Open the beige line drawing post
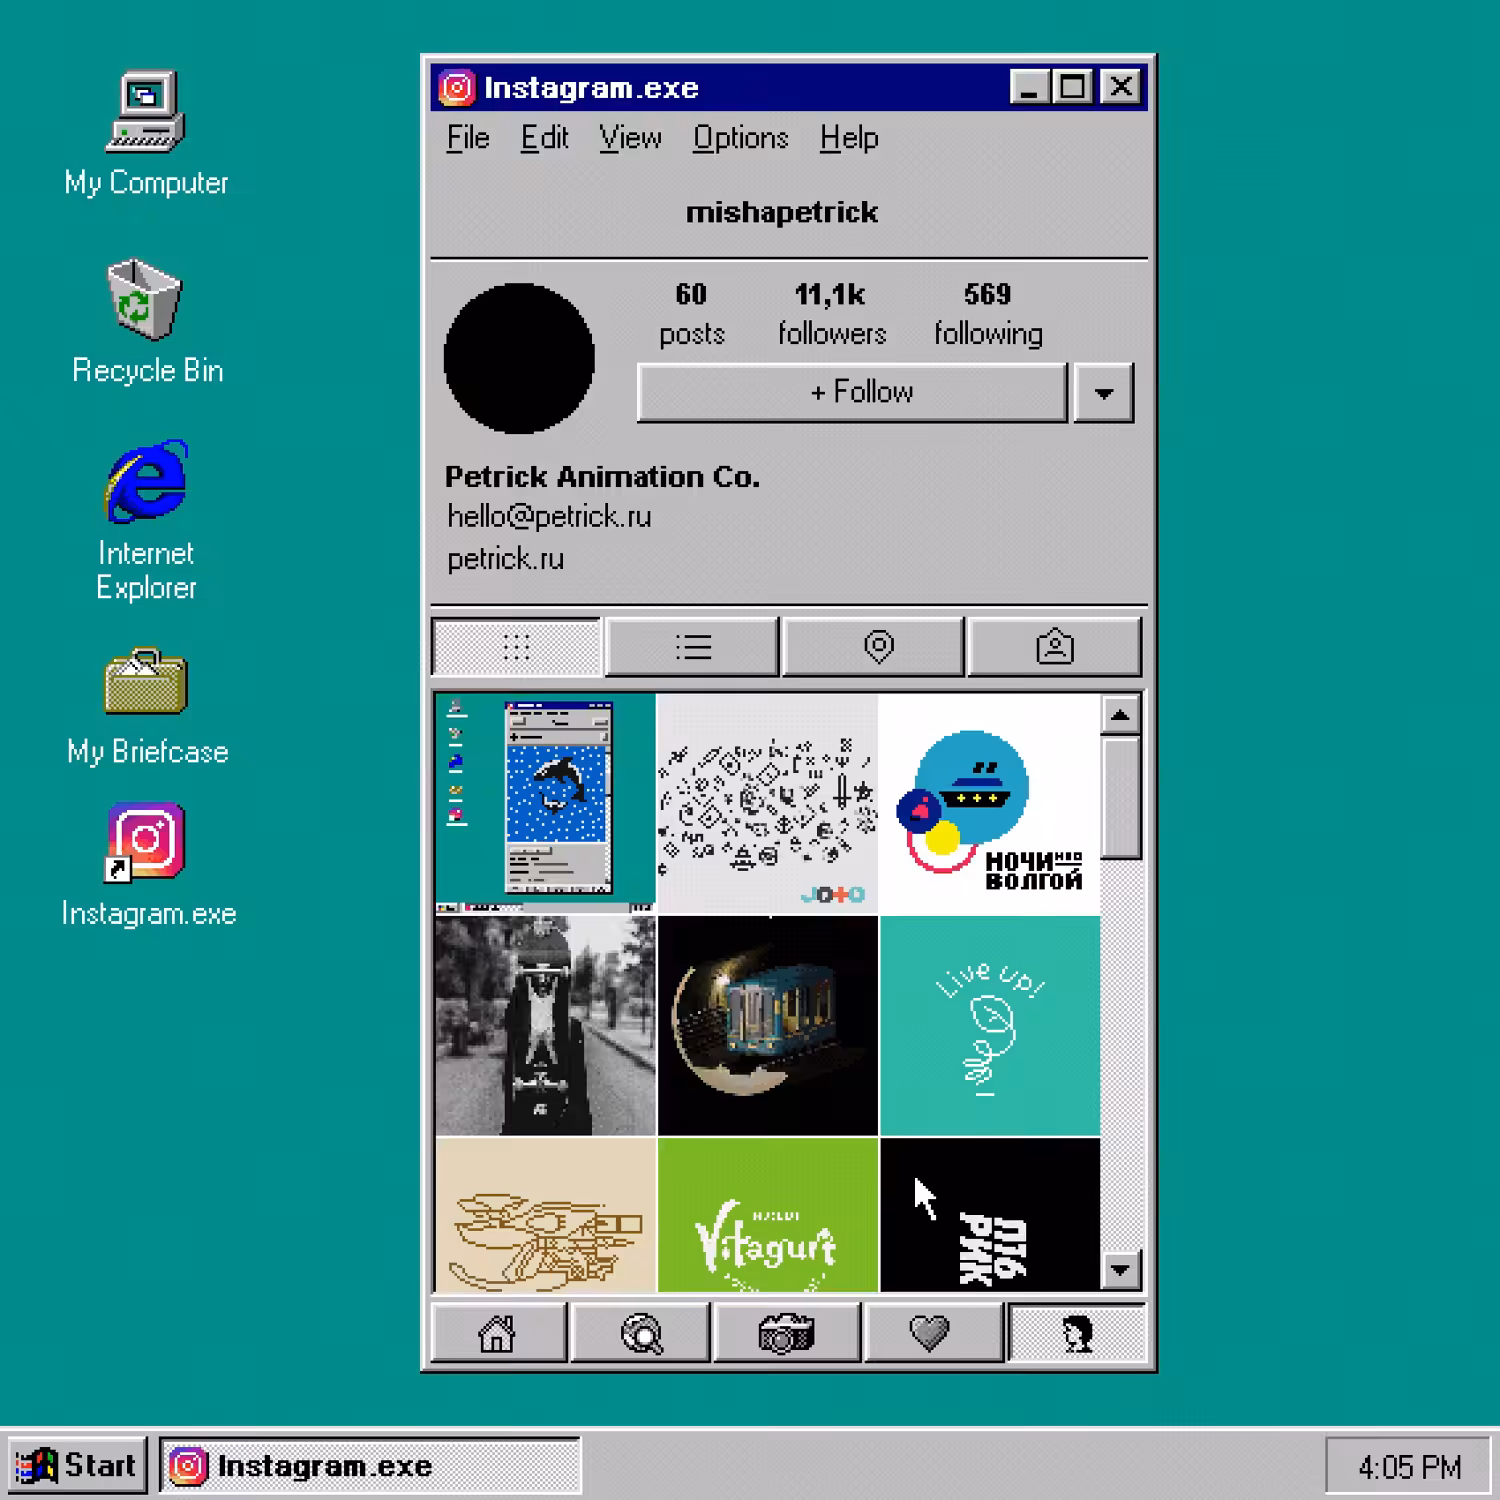Image resolution: width=1500 pixels, height=1500 pixels. (x=546, y=1215)
